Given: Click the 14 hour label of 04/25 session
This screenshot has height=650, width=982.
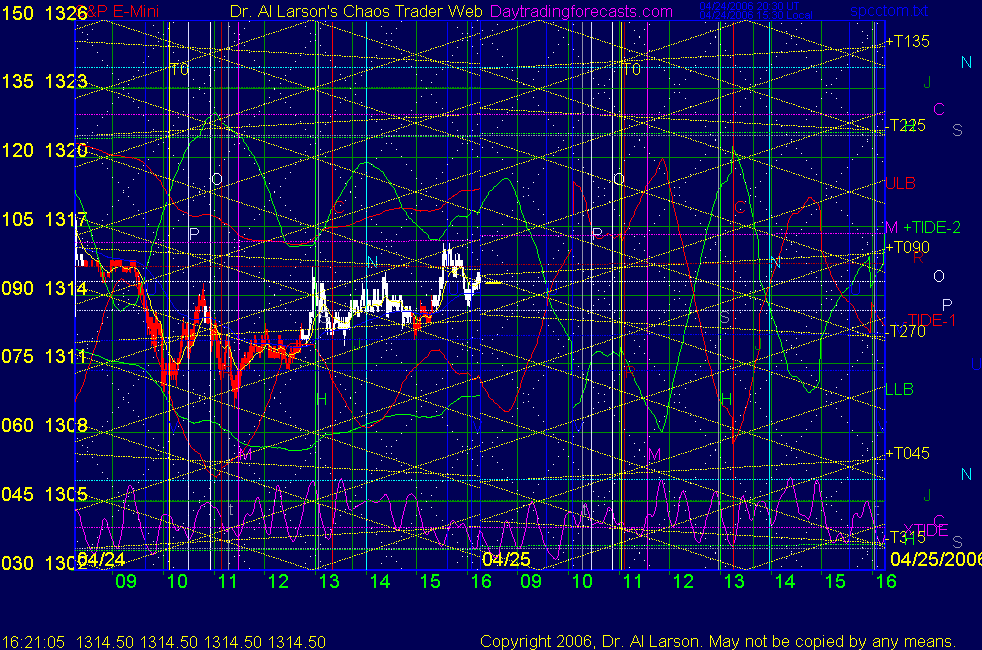Looking at the screenshot, I should tap(785, 581).
